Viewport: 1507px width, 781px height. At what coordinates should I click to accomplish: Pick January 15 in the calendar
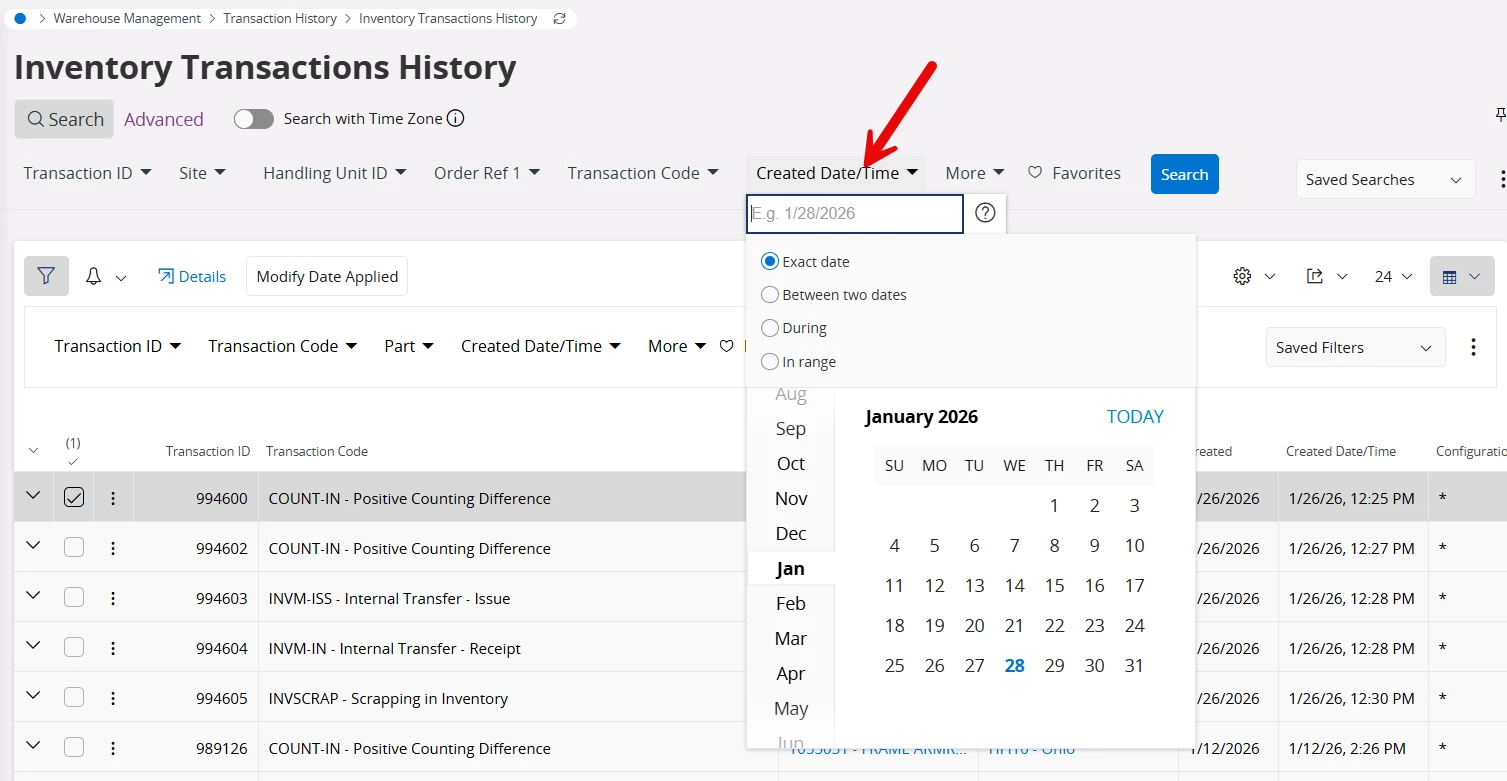point(1054,585)
